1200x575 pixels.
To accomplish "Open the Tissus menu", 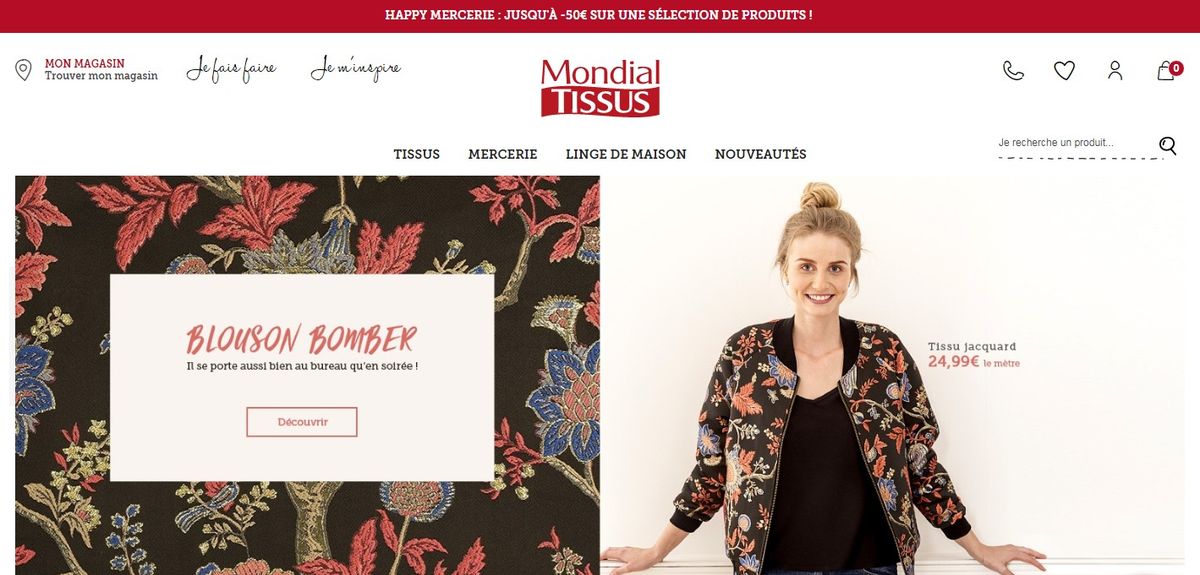I will pyautogui.click(x=417, y=154).
